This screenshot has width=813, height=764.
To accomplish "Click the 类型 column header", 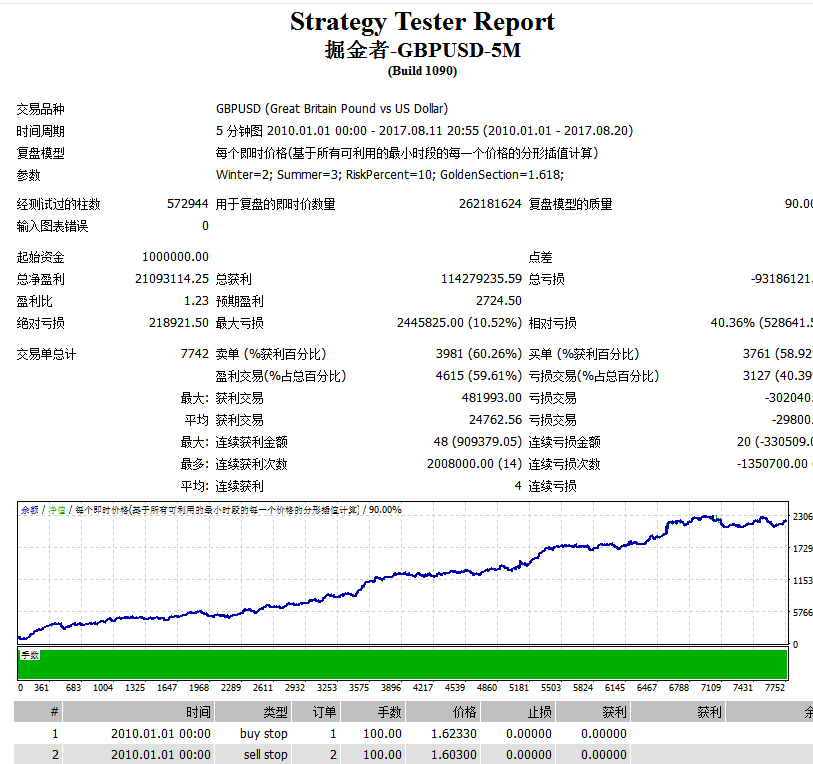I will tap(275, 712).
